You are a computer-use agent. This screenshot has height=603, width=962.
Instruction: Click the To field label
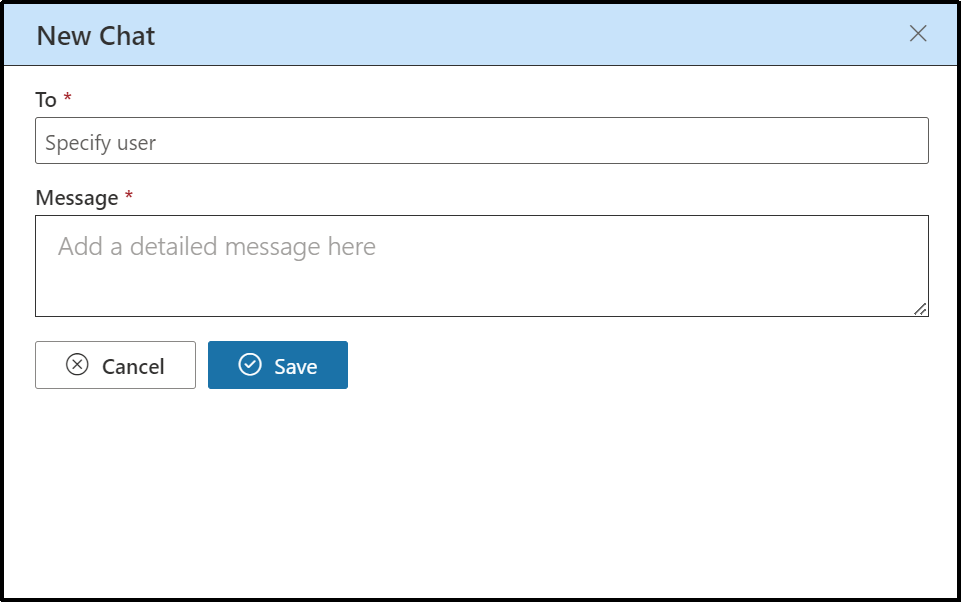point(46,99)
